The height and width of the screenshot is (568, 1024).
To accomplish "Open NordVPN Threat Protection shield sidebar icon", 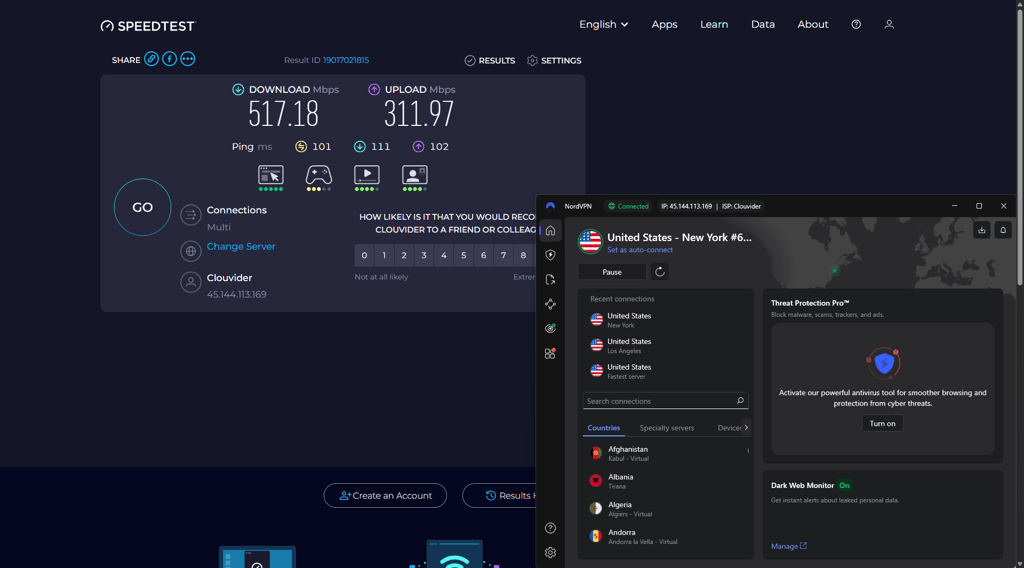I will (551, 255).
